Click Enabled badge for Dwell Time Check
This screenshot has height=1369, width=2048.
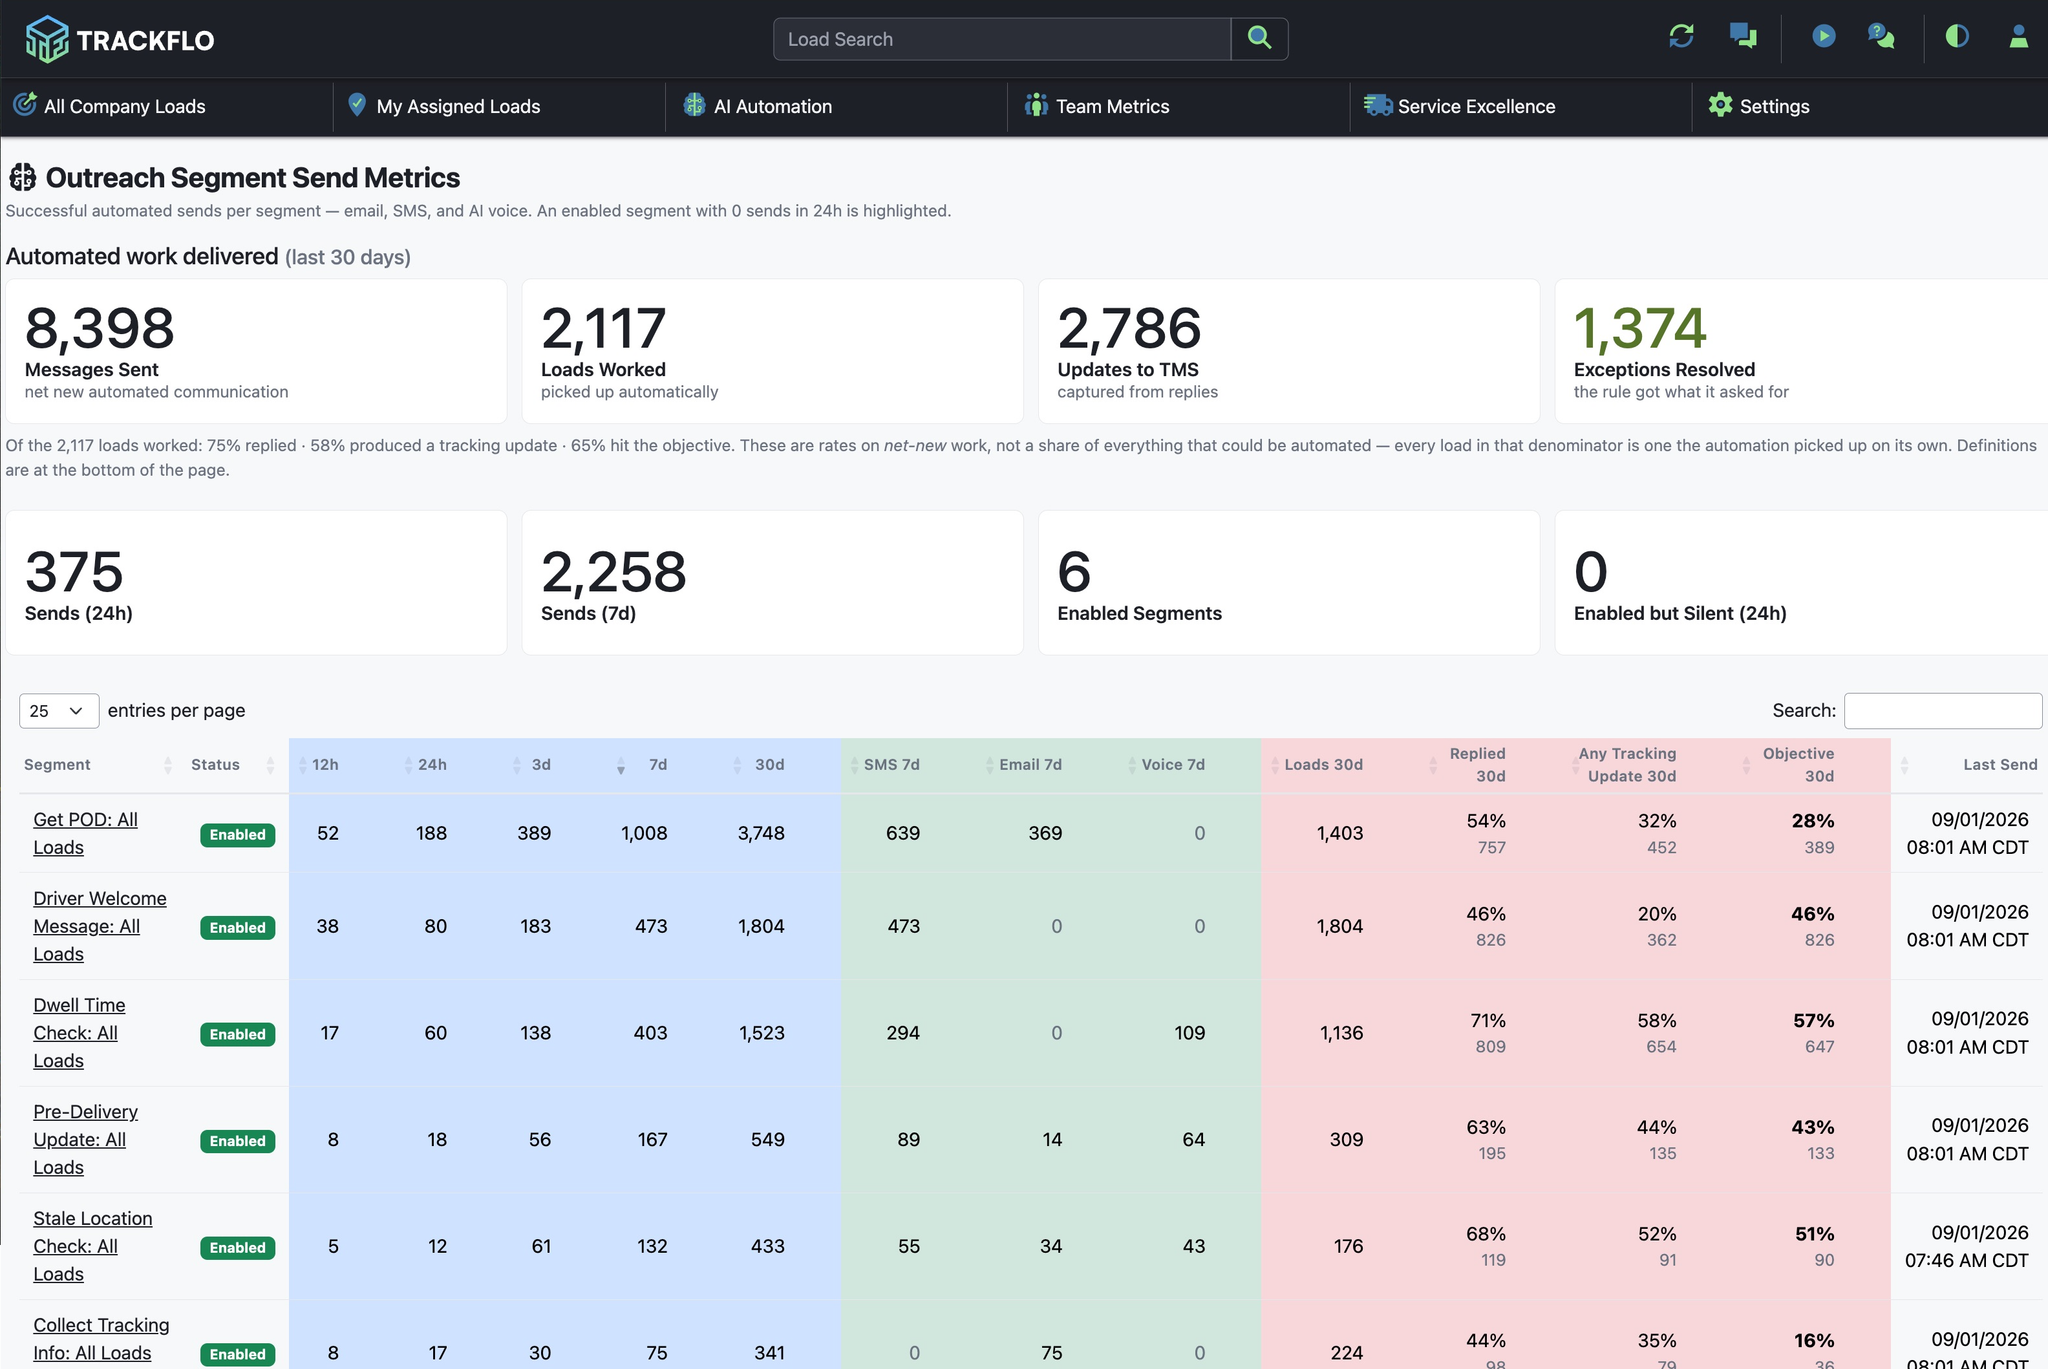[x=238, y=1035]
